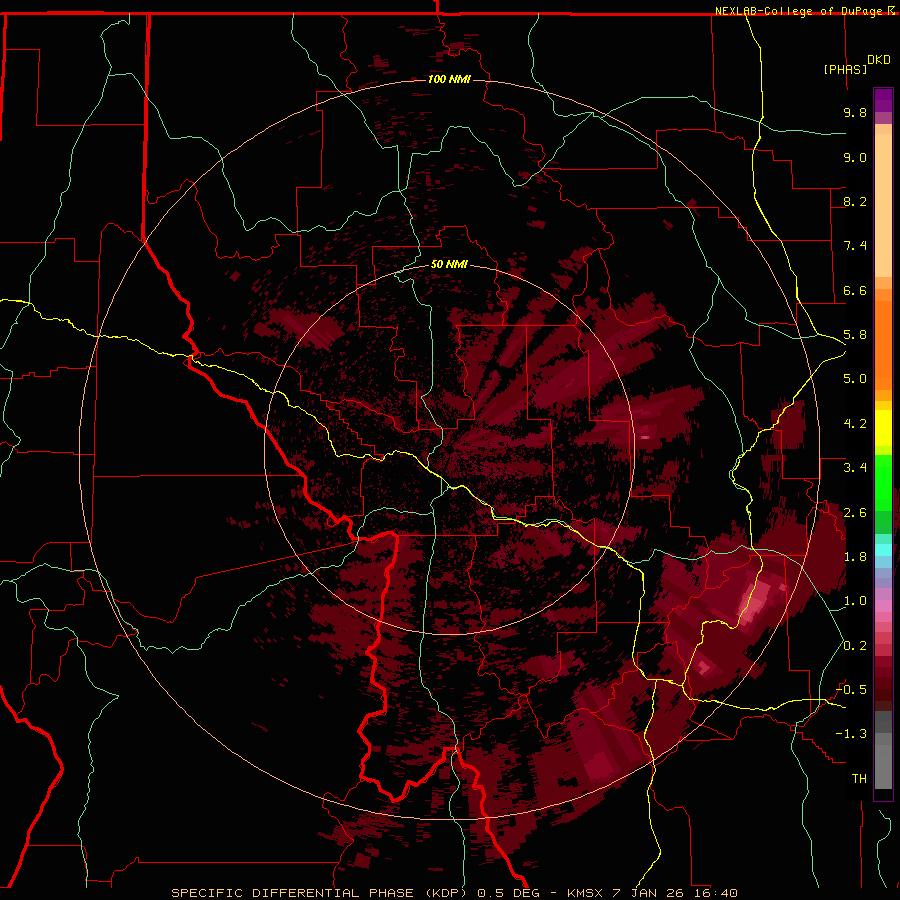Viewport: 900px width, 900px height.
Task: Select the 7.4 scale value
Action: click(855, 246)
